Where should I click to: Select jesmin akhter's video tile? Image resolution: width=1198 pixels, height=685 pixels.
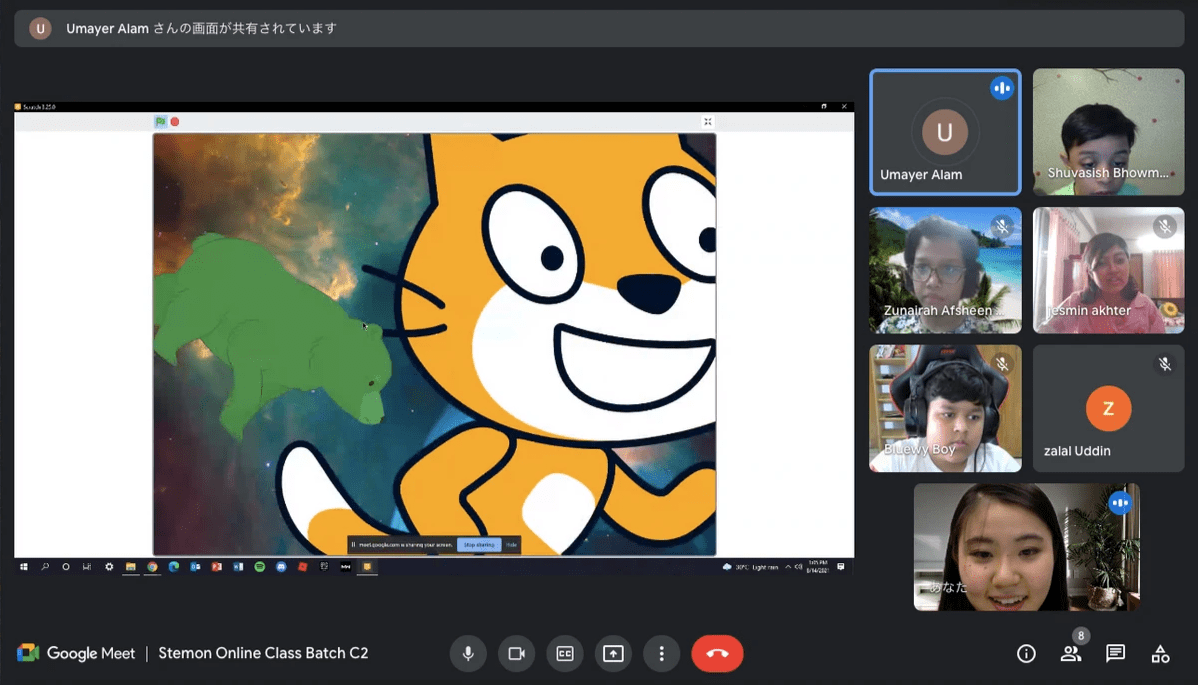1109,270
